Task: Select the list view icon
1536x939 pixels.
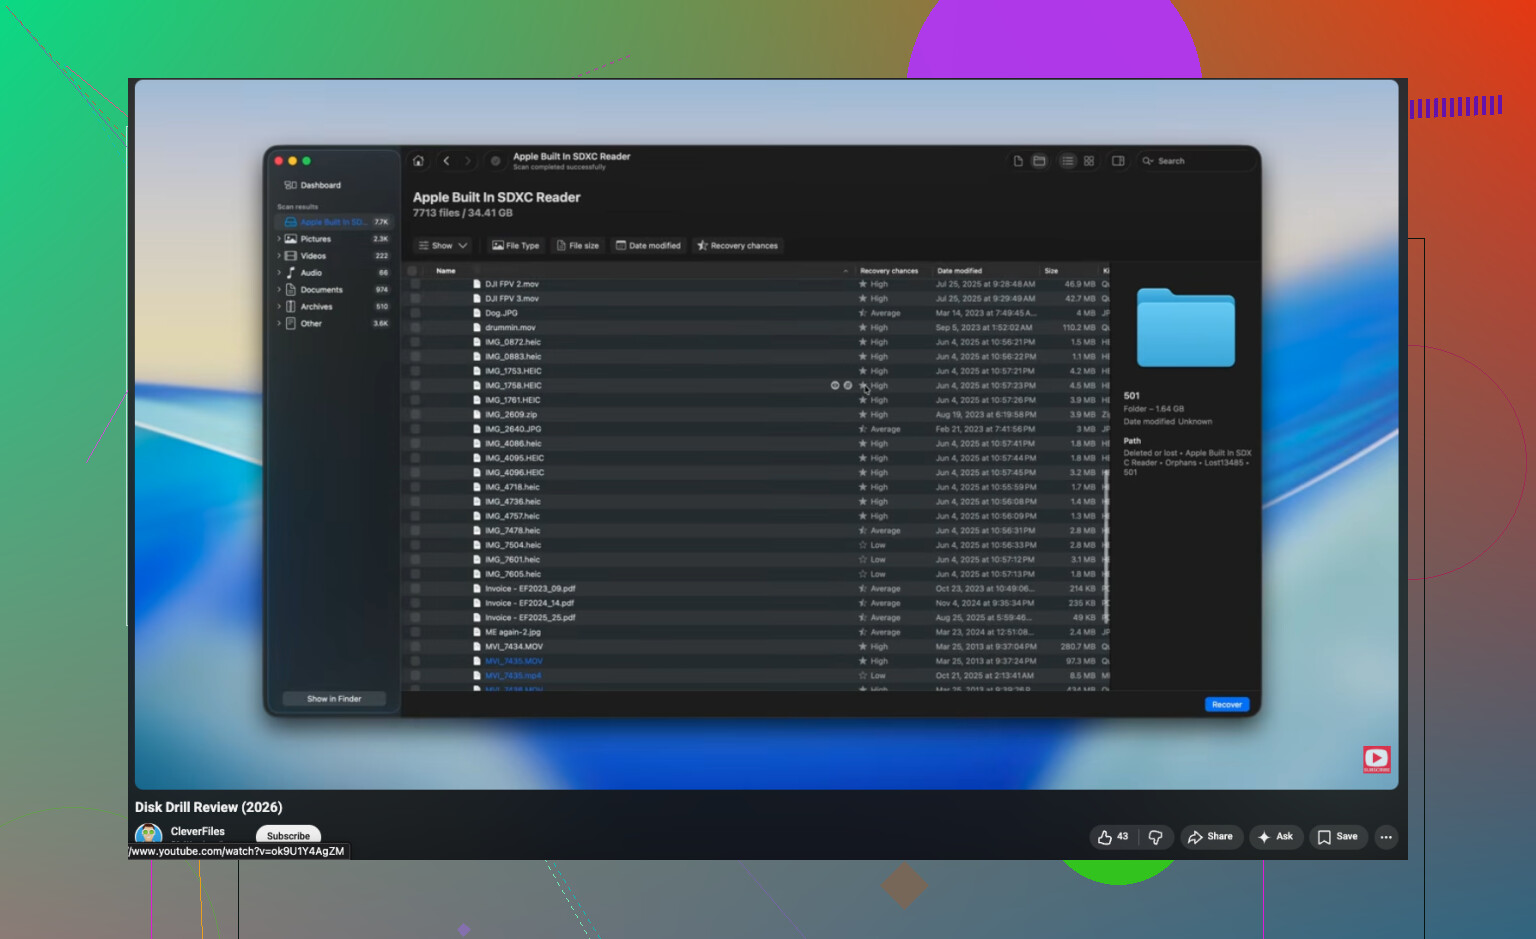Action: coord(1068,161)
